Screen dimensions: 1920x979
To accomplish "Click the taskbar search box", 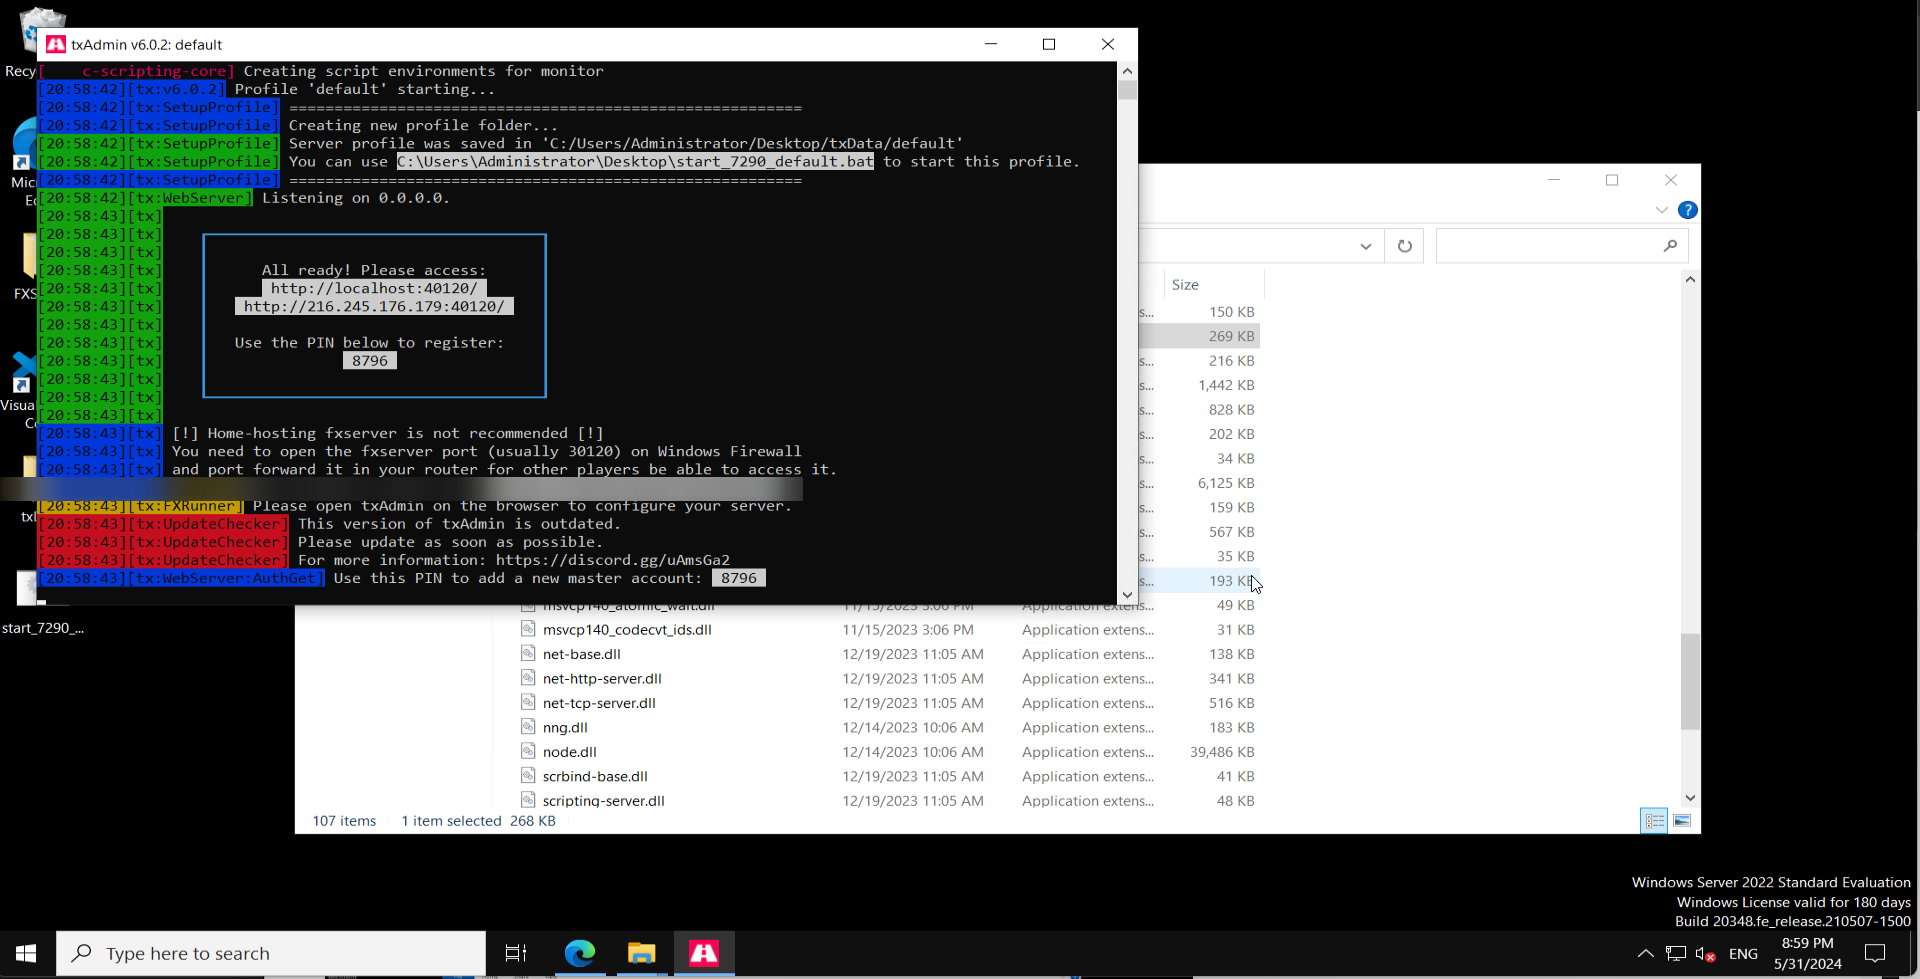I will point(271,953).
